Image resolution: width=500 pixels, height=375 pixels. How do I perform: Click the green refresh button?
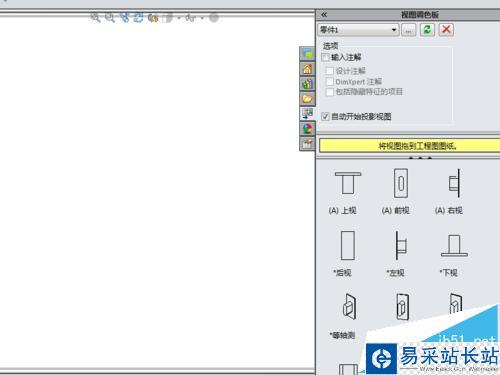[427, 30]
